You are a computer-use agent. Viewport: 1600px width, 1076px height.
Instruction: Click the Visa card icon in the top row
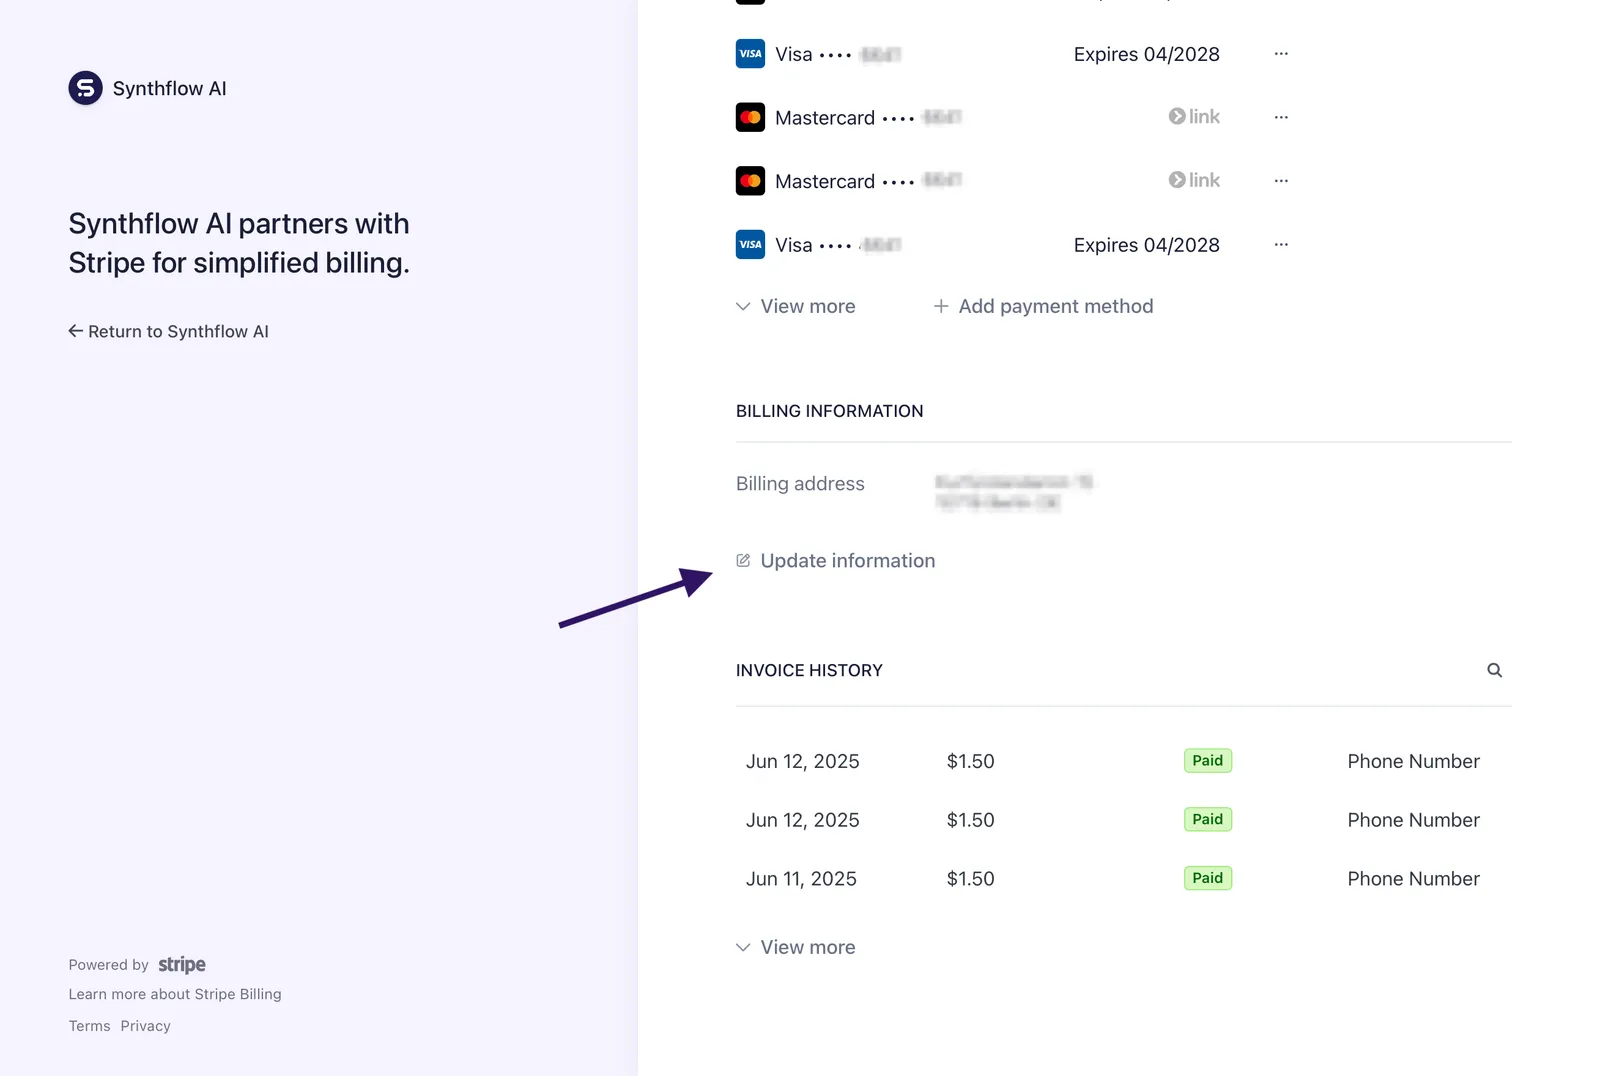[x=750, y=54]
